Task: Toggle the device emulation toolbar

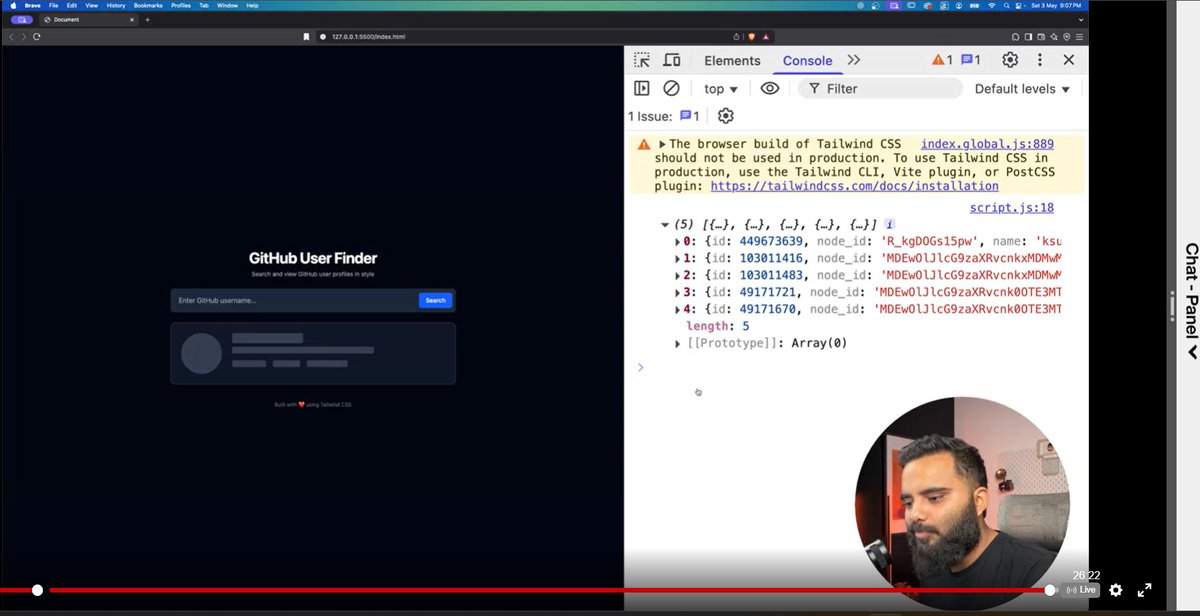Action: (671, 60)
